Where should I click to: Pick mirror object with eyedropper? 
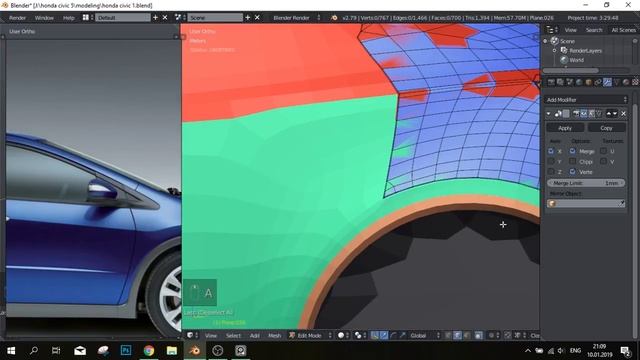click(x=622, y=203)
